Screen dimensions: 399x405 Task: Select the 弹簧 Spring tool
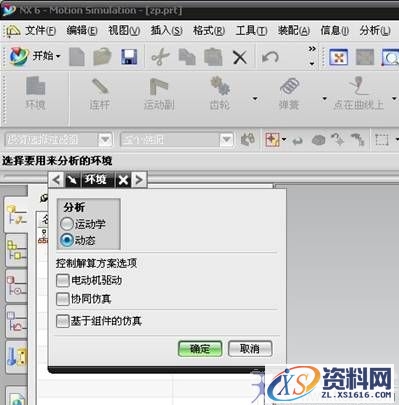[289, 94]
